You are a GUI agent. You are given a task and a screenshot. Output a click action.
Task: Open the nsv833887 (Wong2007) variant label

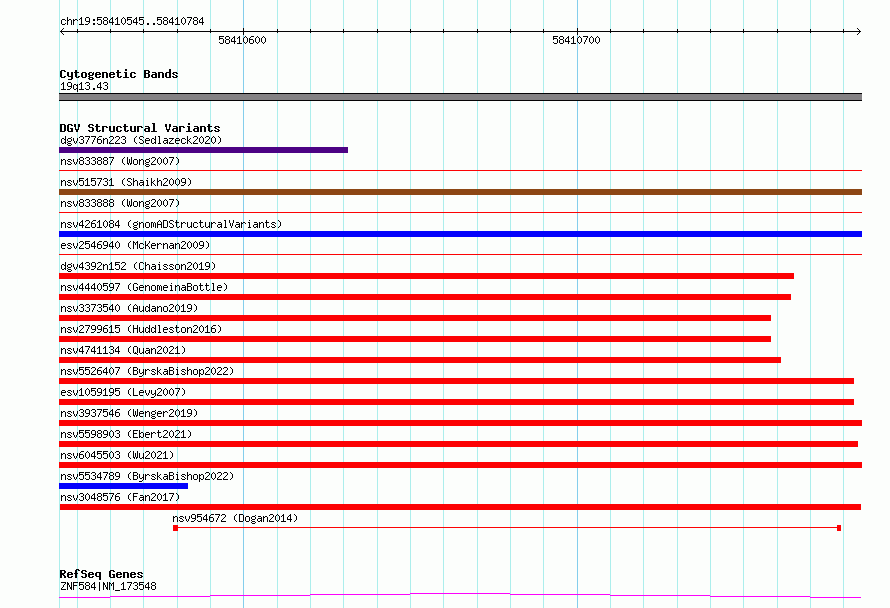(120, 161)
